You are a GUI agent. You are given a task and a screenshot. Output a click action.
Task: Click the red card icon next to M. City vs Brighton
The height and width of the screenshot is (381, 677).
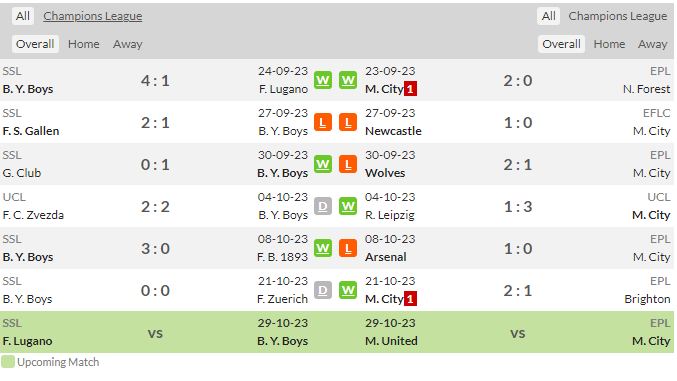[410, 299]
